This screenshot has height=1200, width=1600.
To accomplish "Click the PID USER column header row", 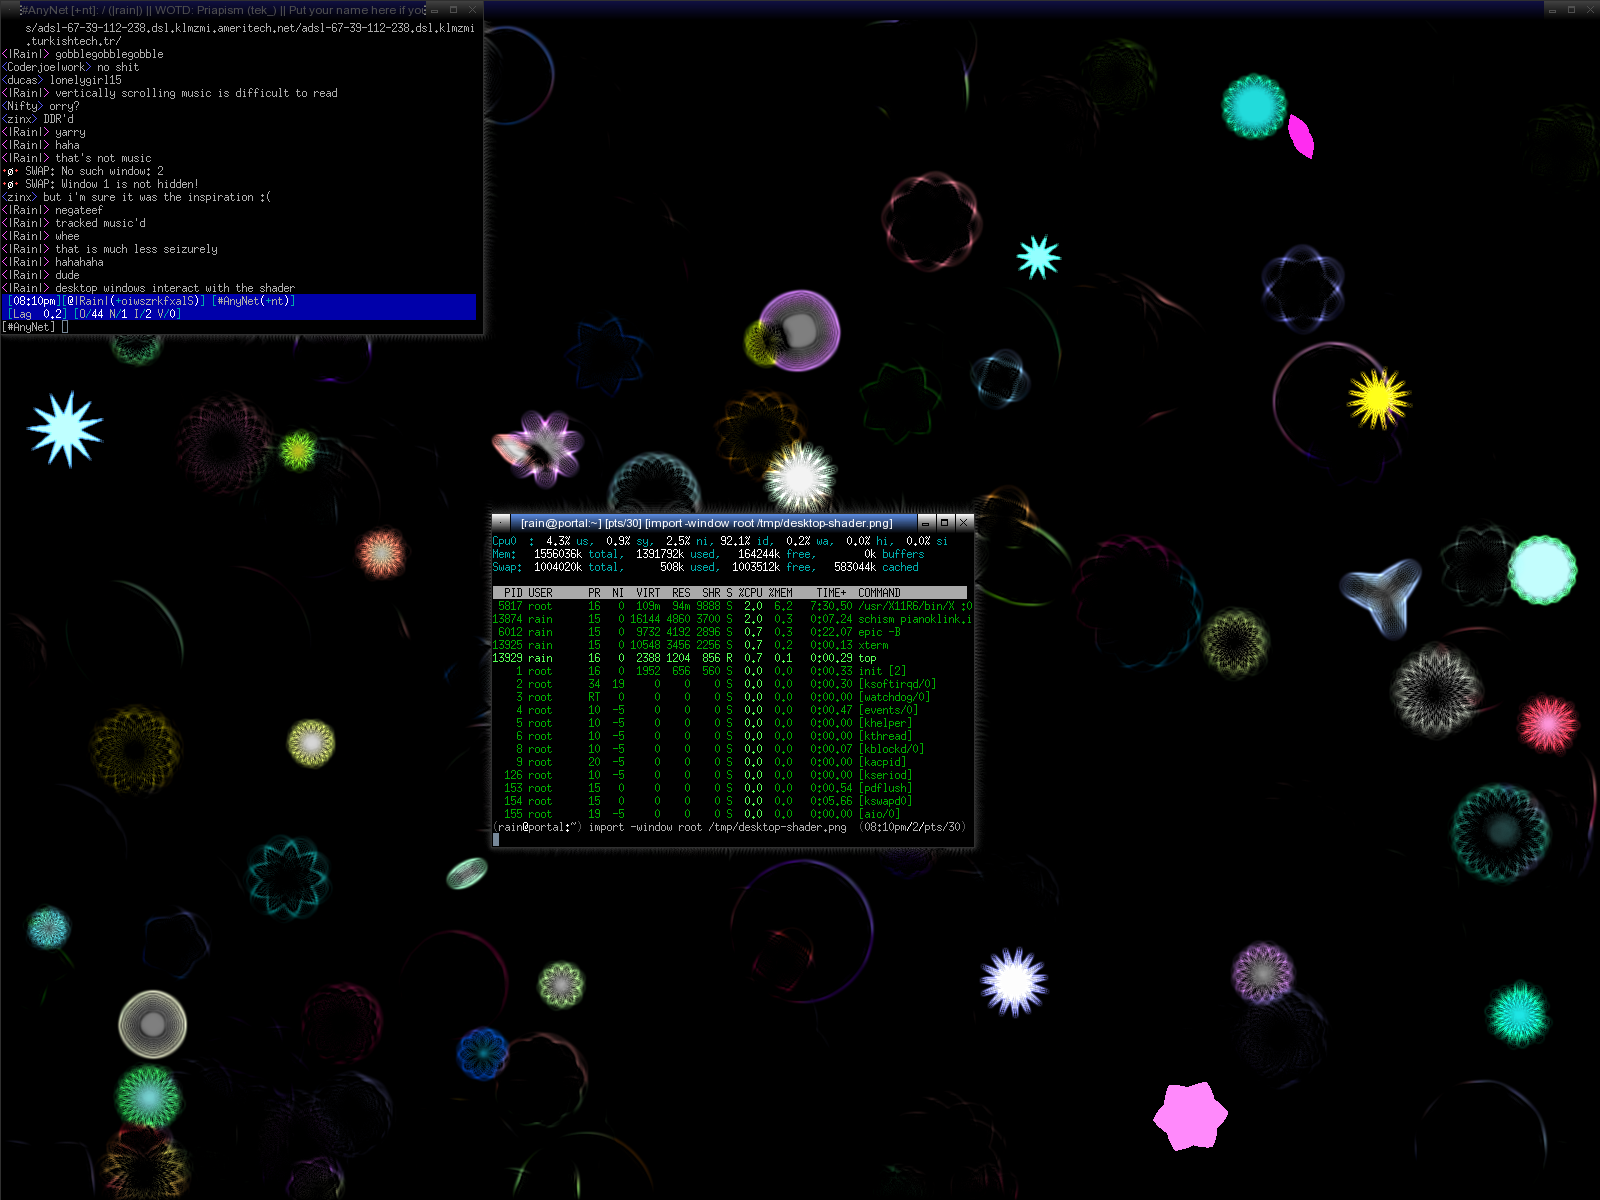I will pyautogui.click(x=730, y=593).
